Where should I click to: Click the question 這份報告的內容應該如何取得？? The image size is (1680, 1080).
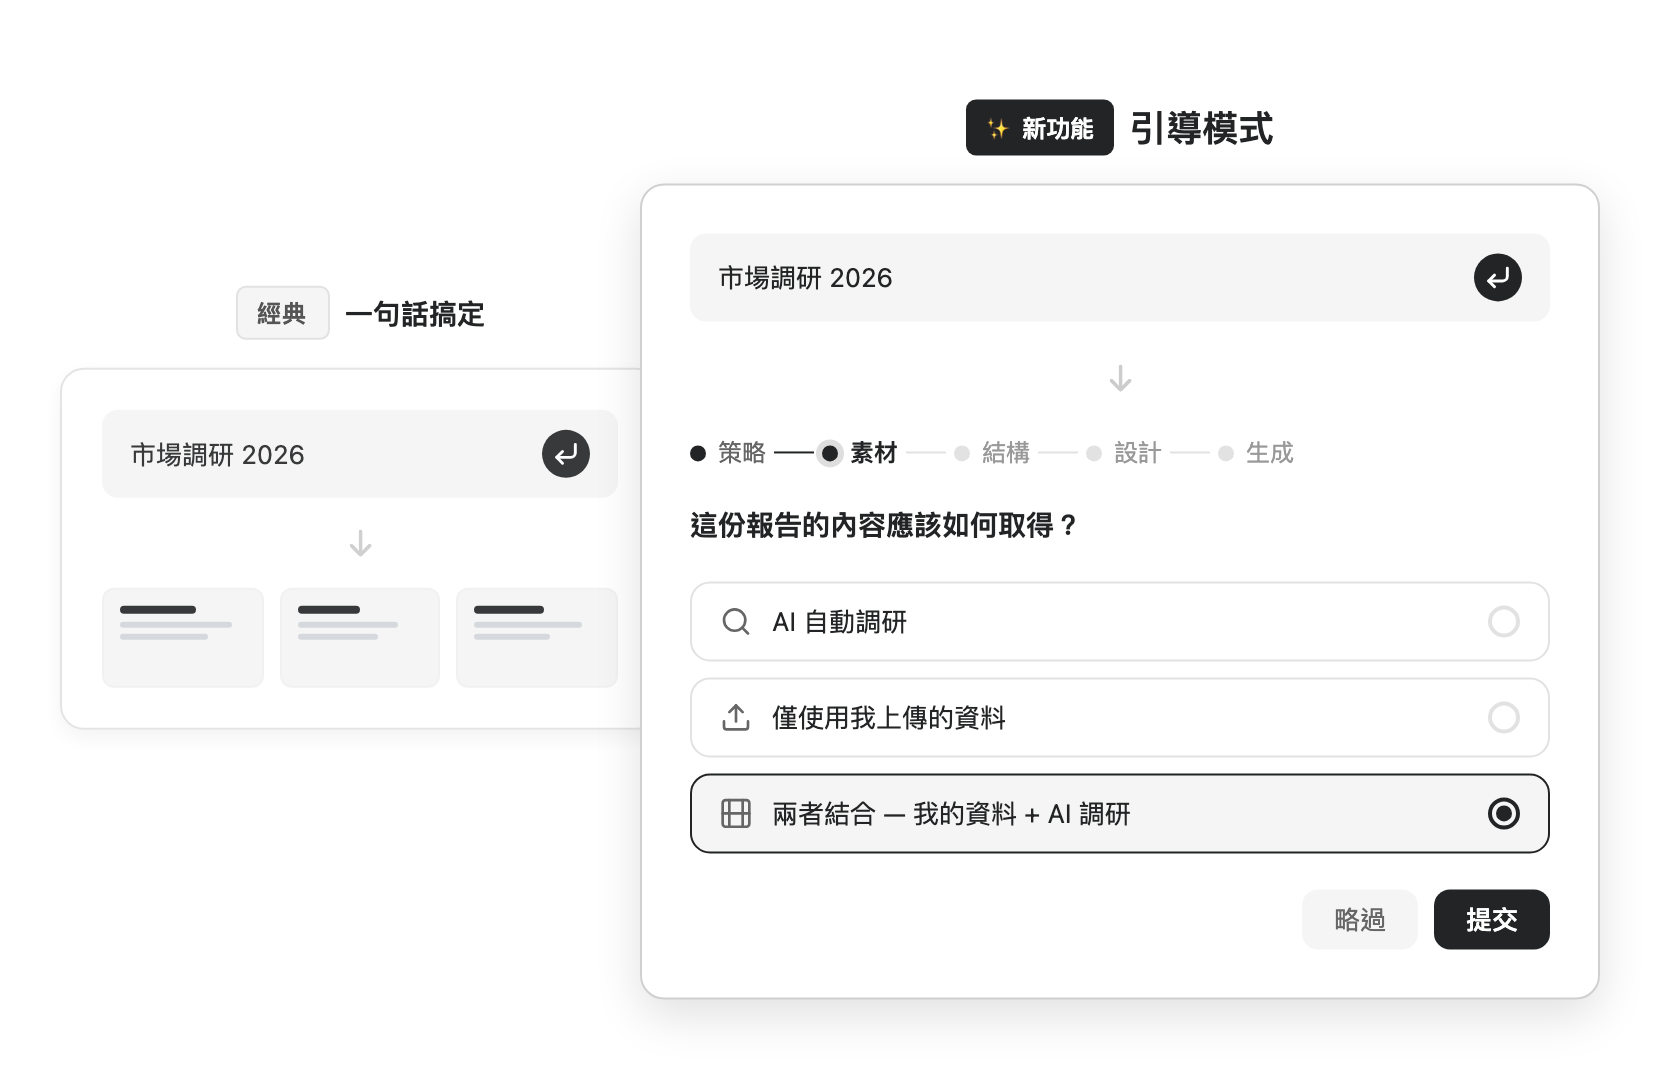[885, 525]
